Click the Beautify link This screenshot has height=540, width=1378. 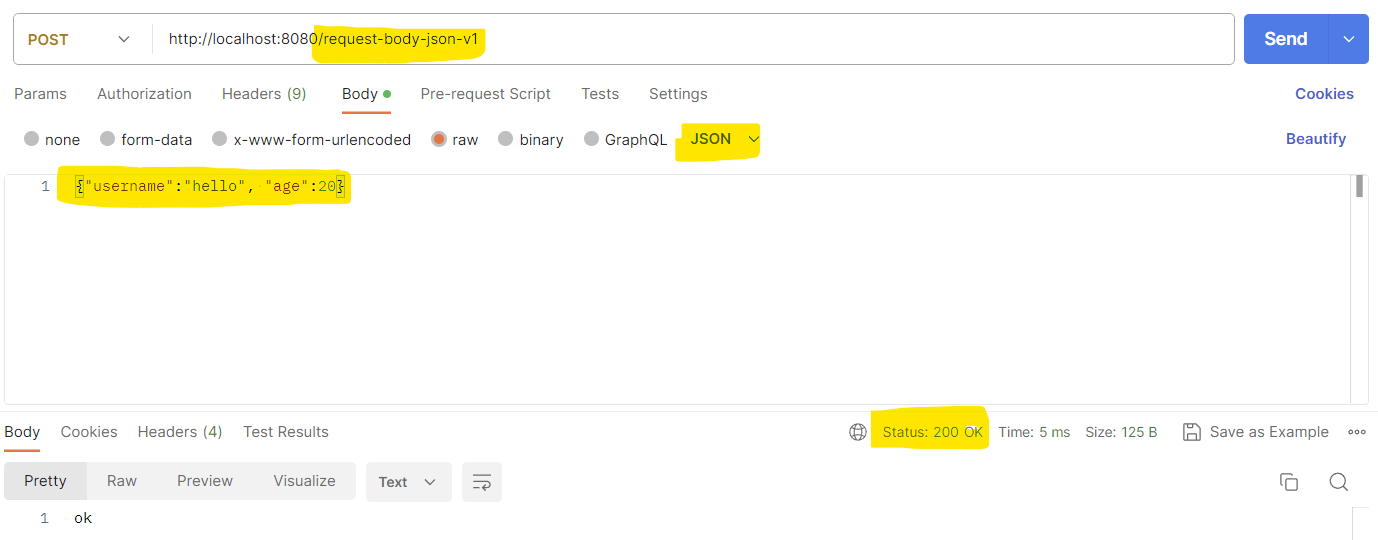click(1316, 139)
